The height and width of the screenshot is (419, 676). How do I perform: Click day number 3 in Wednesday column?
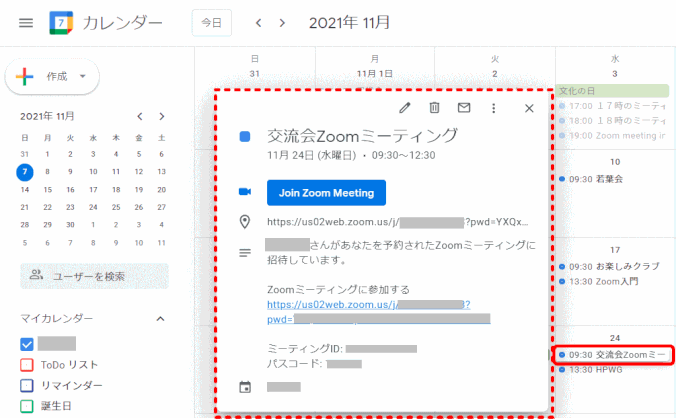[x=615, y=74]
